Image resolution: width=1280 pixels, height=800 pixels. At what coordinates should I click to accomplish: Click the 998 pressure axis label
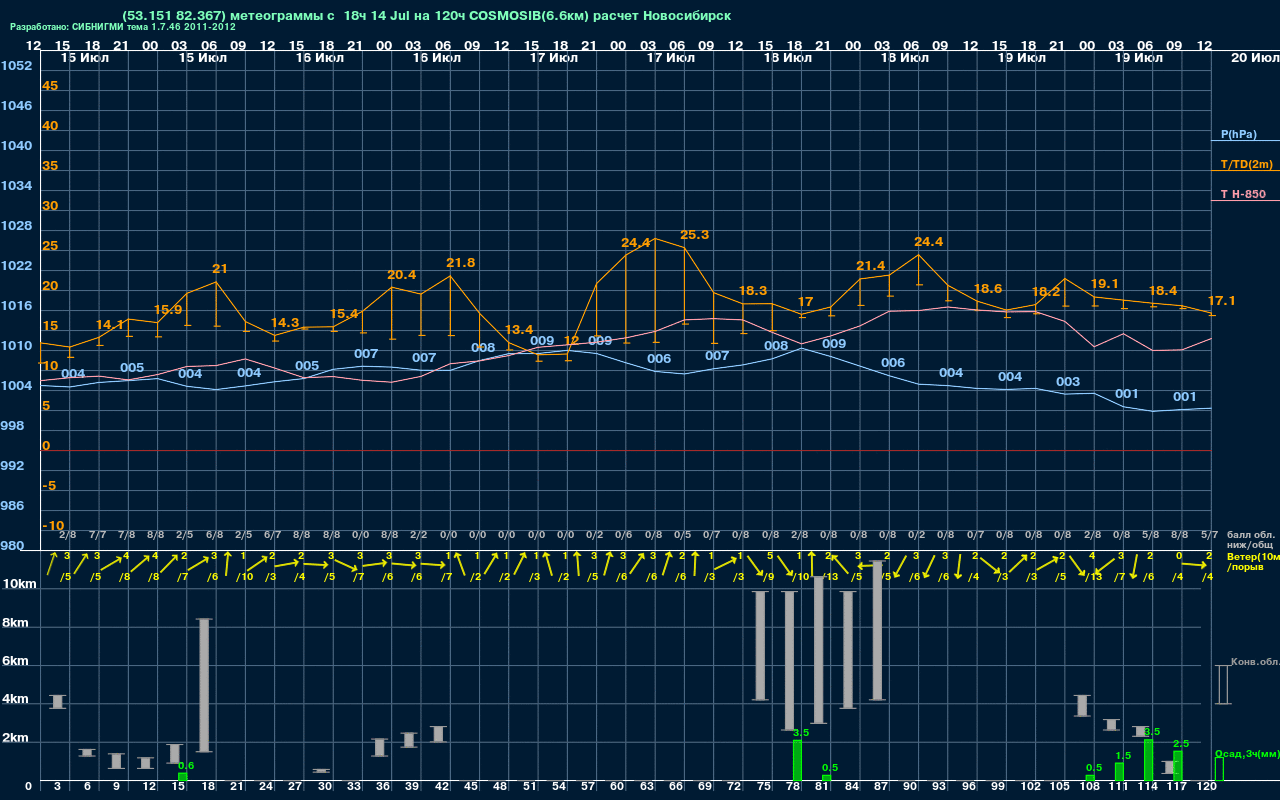coord(12,426)
